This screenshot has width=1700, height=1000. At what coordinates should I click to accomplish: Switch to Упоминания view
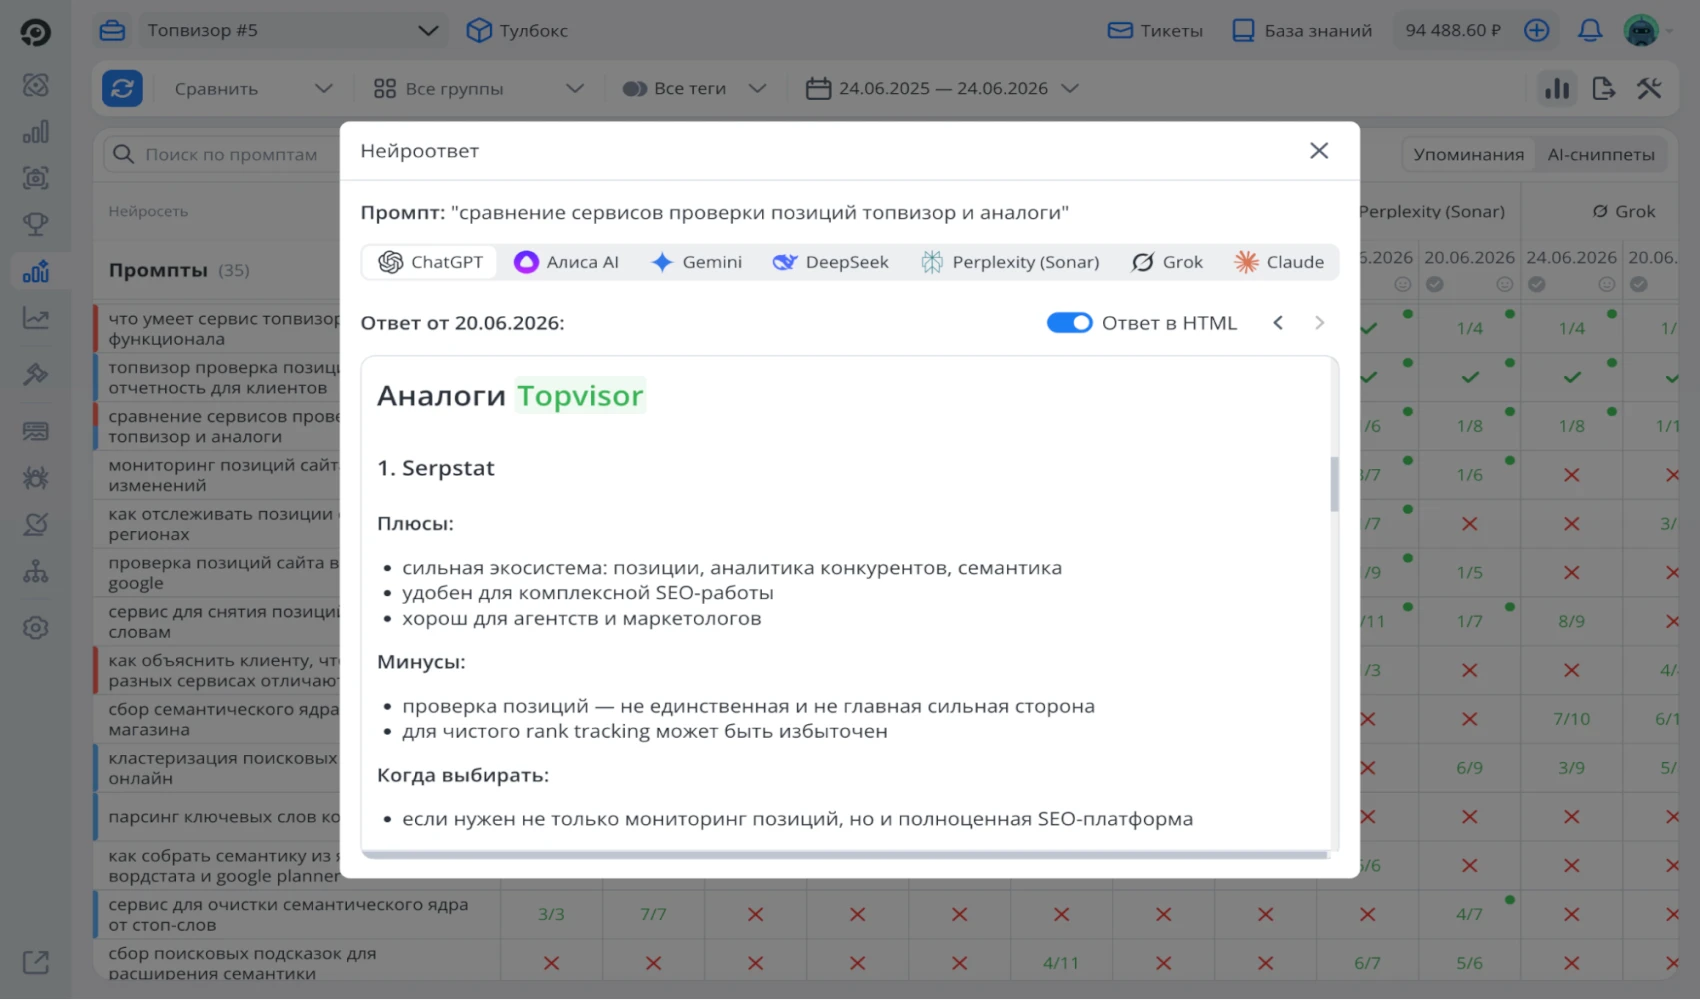click(x=1468, y=154)
